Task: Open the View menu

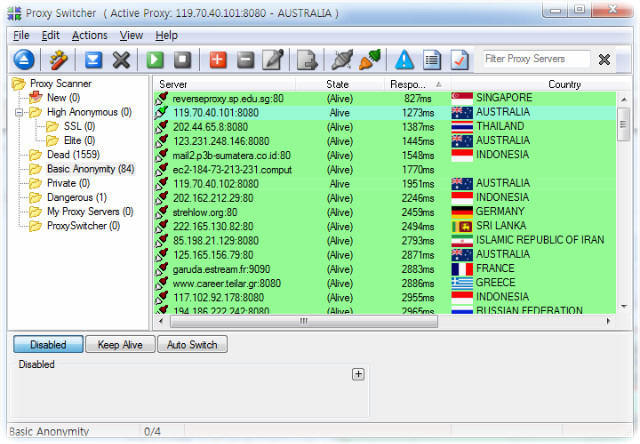Action: [131, 36]
